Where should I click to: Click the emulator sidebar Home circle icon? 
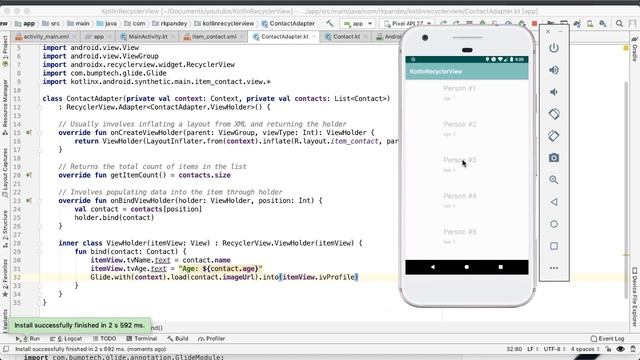[554, 224]
